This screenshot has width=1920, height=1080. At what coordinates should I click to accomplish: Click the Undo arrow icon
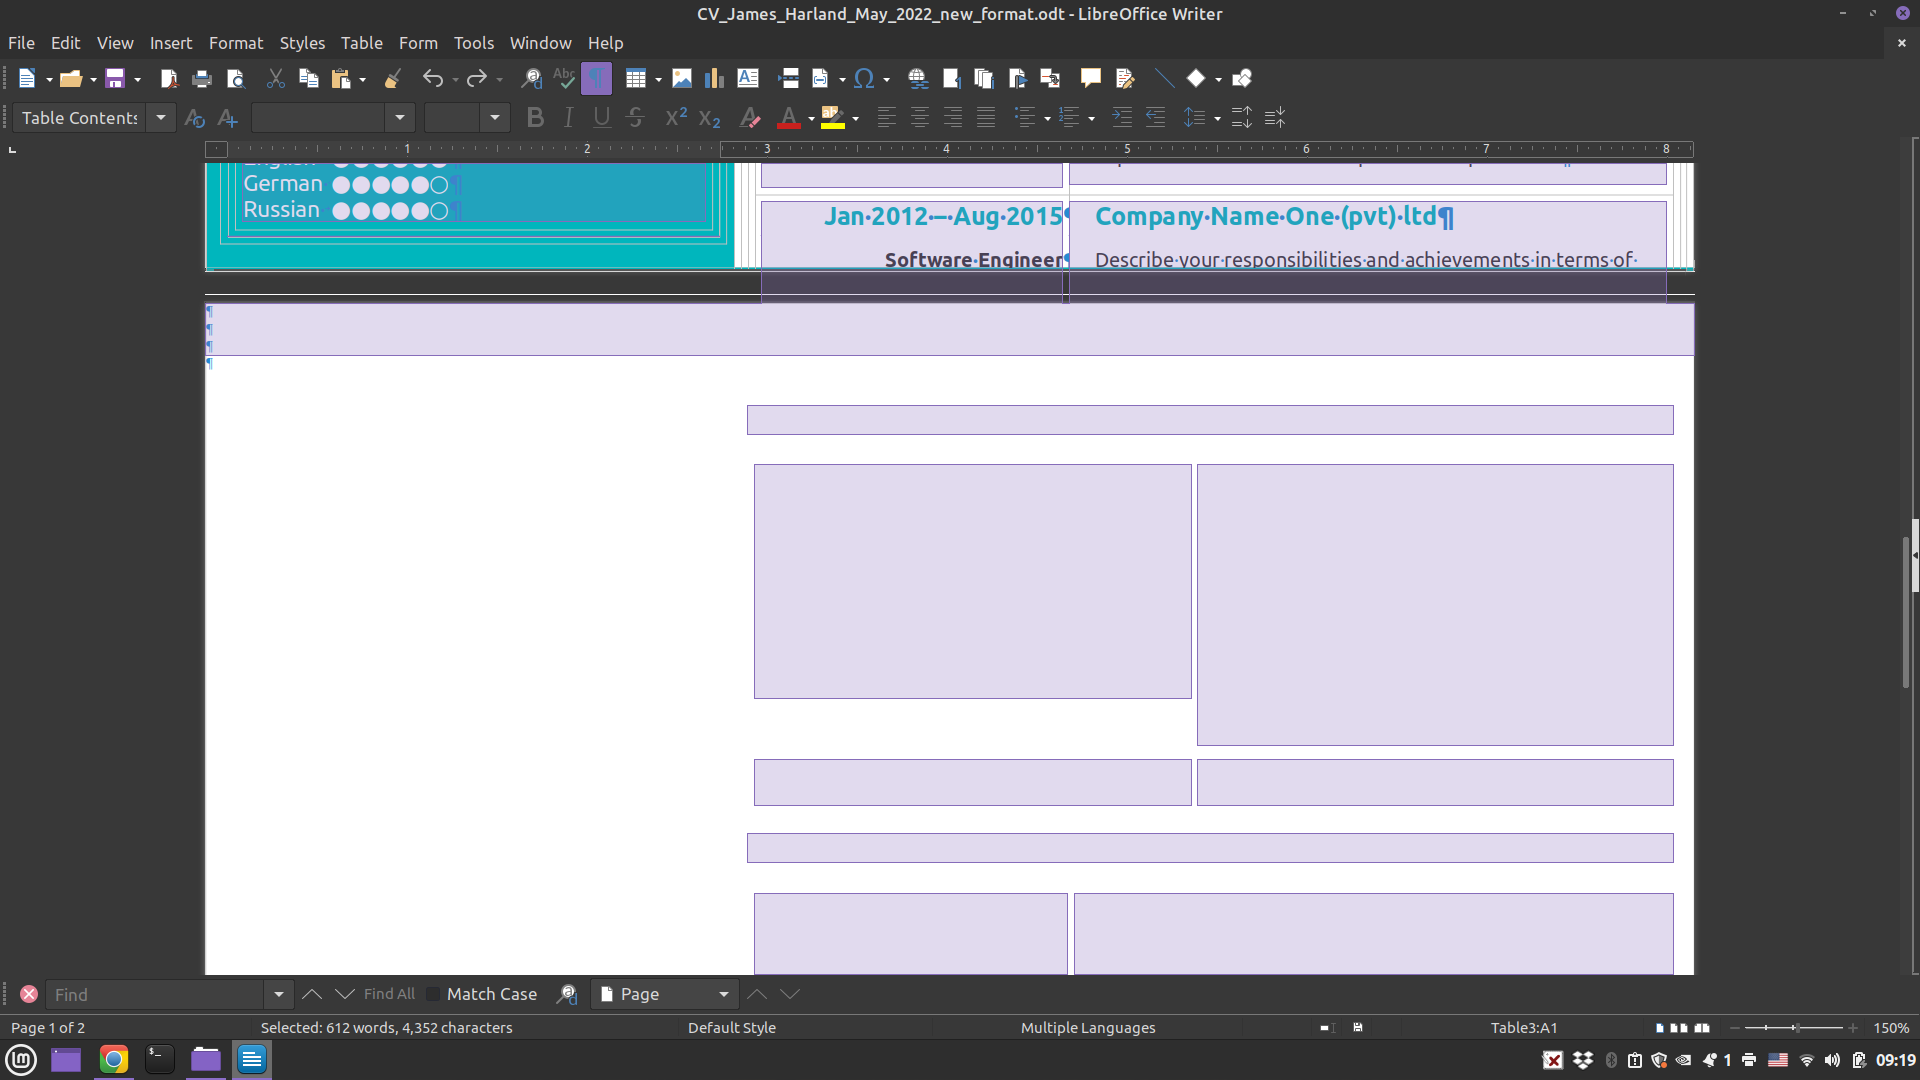pyautogui.click(x=432, y=78)
